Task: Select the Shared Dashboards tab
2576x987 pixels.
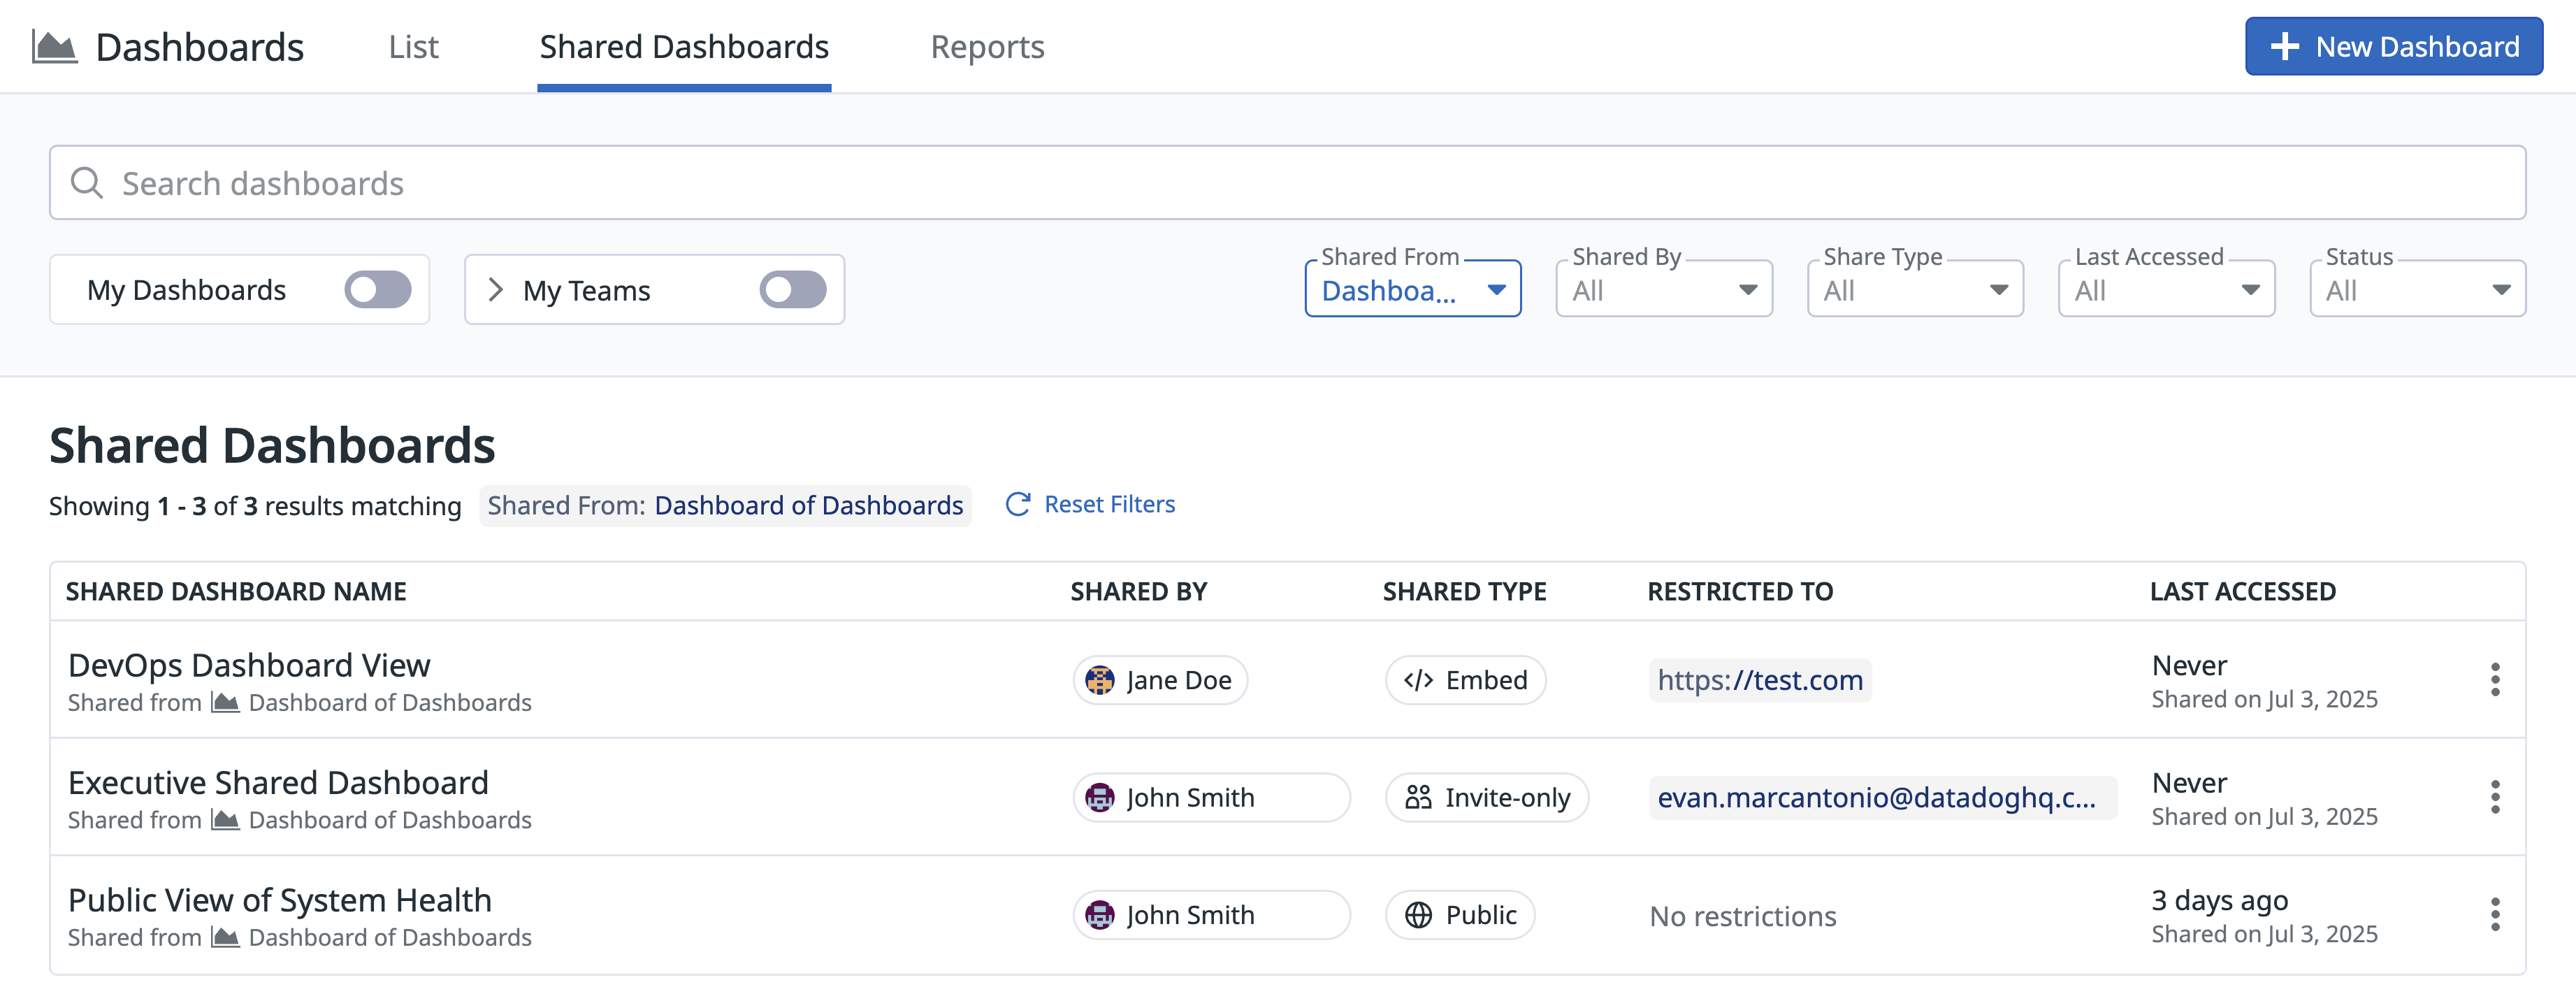Action: click(684, 46)
